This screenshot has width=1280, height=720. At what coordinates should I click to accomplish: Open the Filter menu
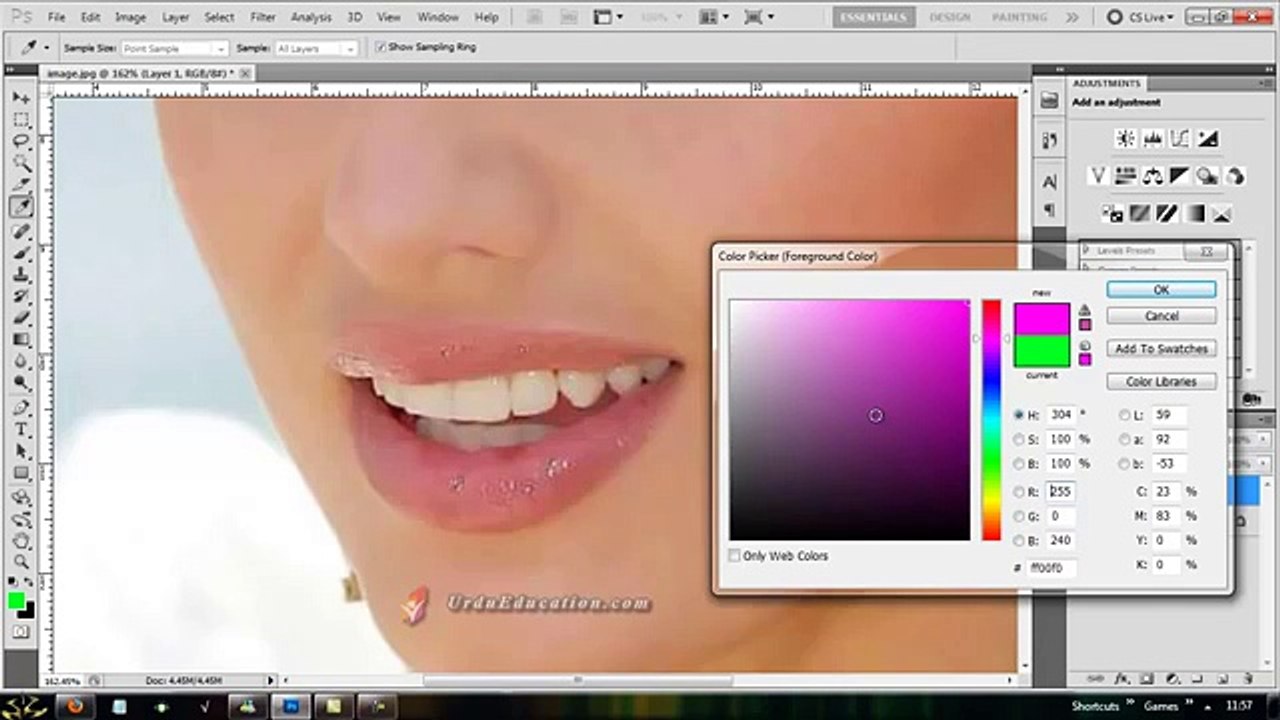point(263,17)
